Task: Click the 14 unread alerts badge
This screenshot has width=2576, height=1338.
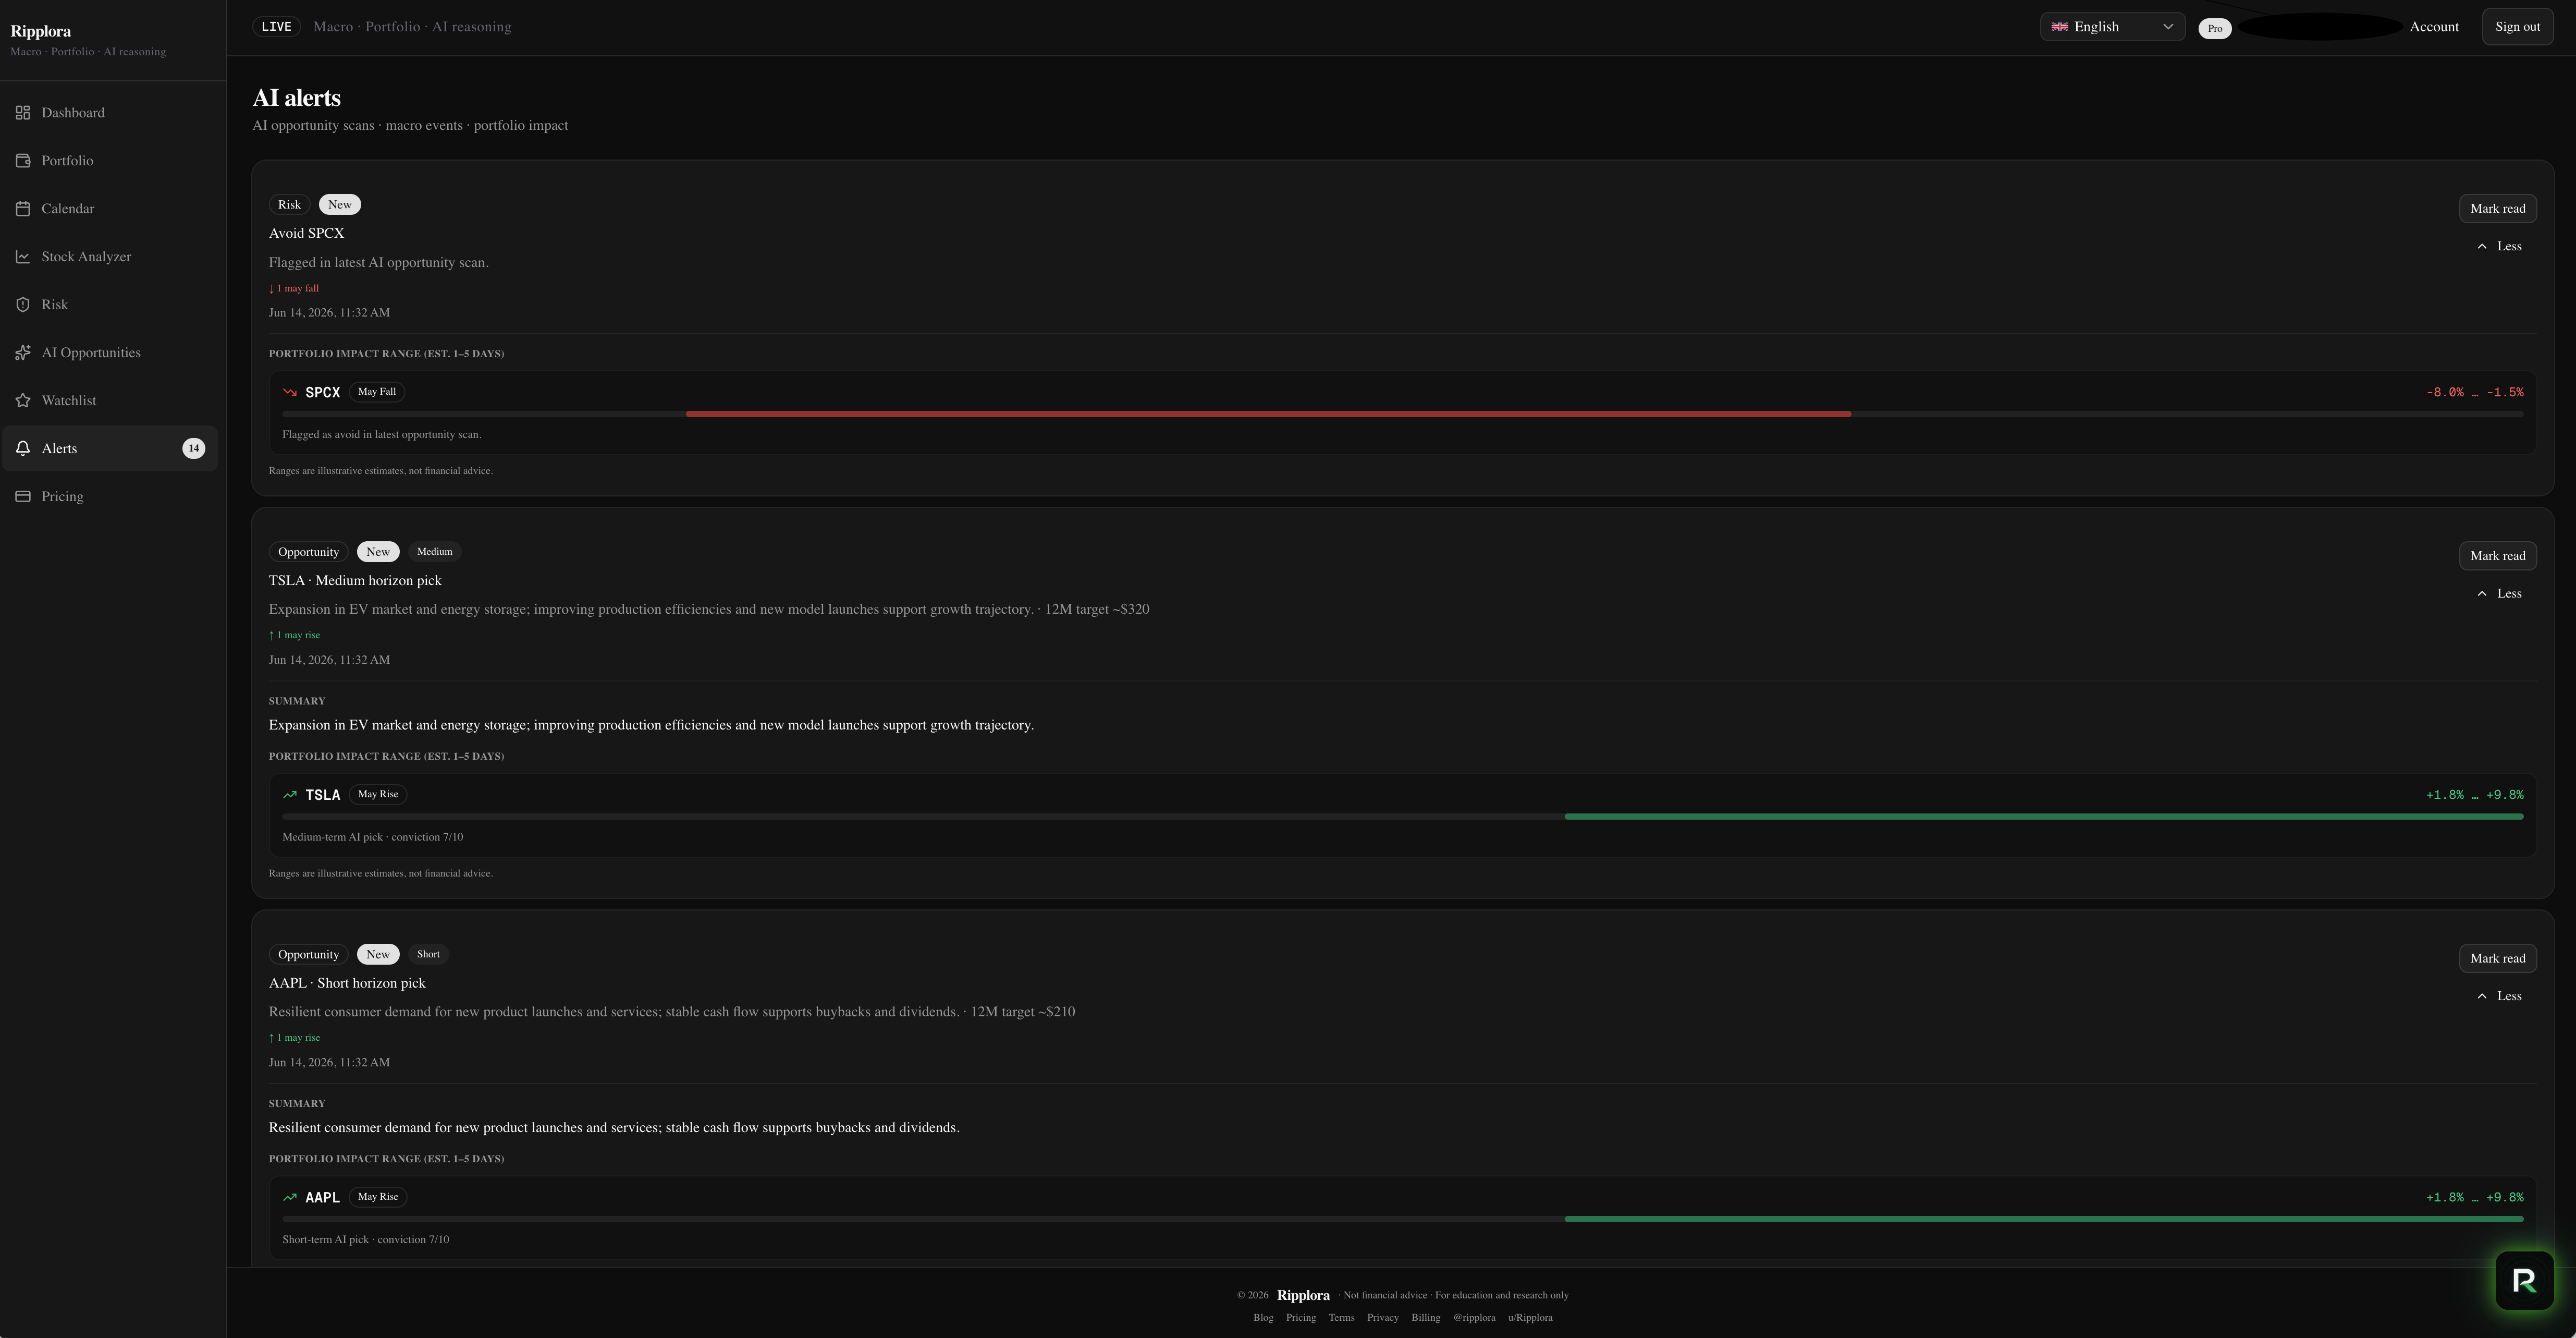Action: [x=194, y=449]
